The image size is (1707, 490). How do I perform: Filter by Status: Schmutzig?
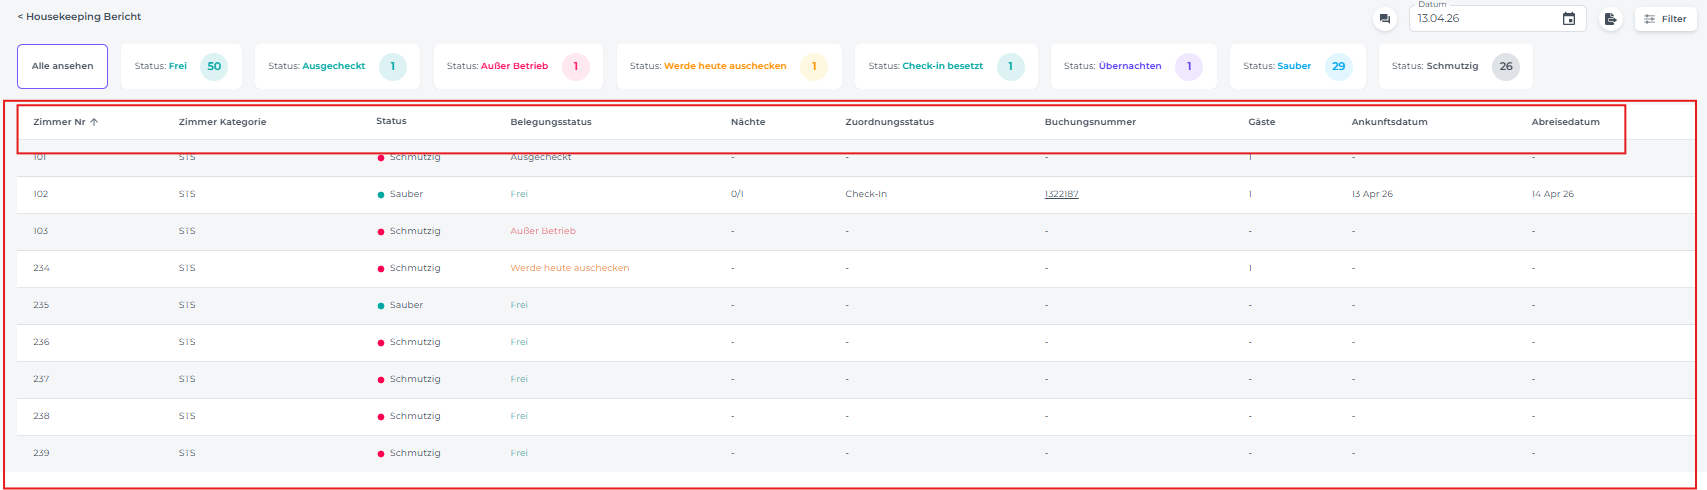(1454, 66)
